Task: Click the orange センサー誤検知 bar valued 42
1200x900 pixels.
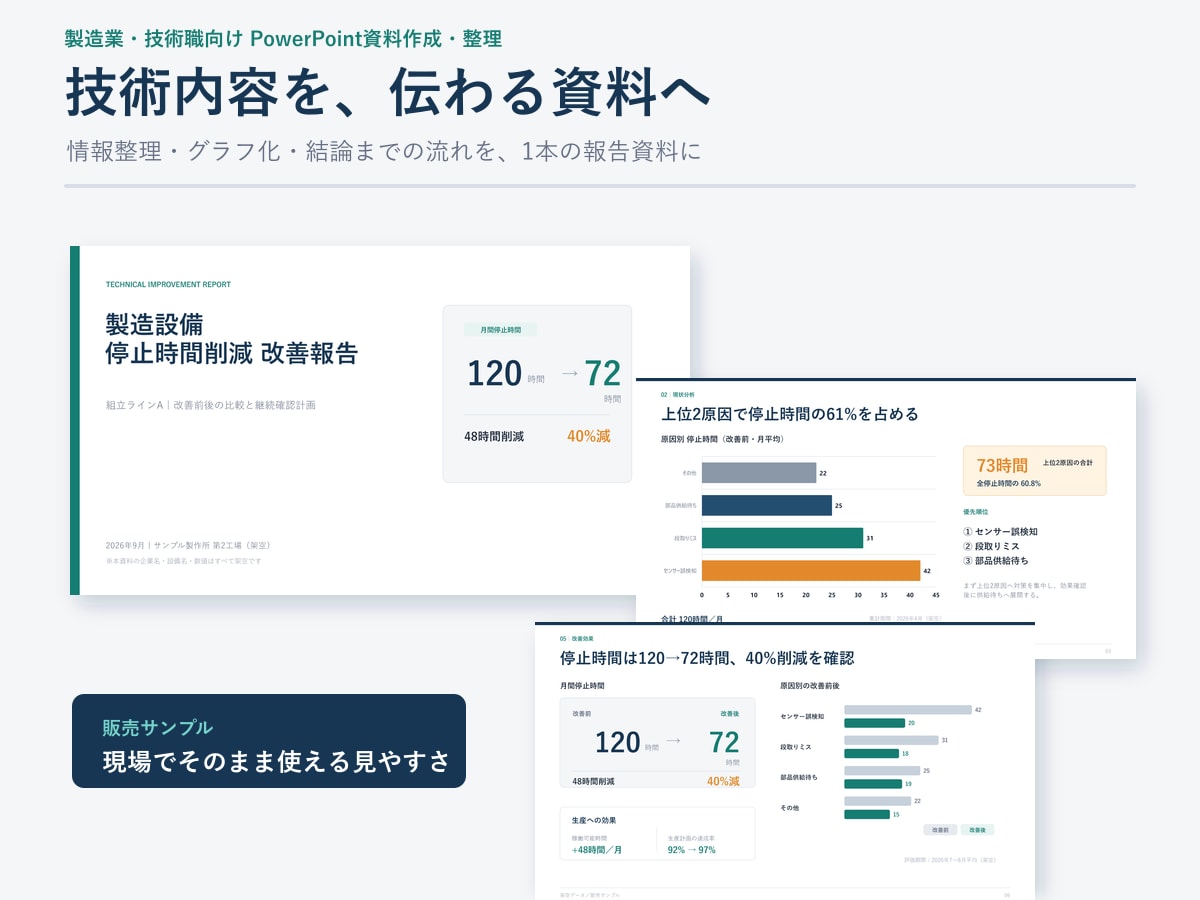Action: (x=811, y=570)
